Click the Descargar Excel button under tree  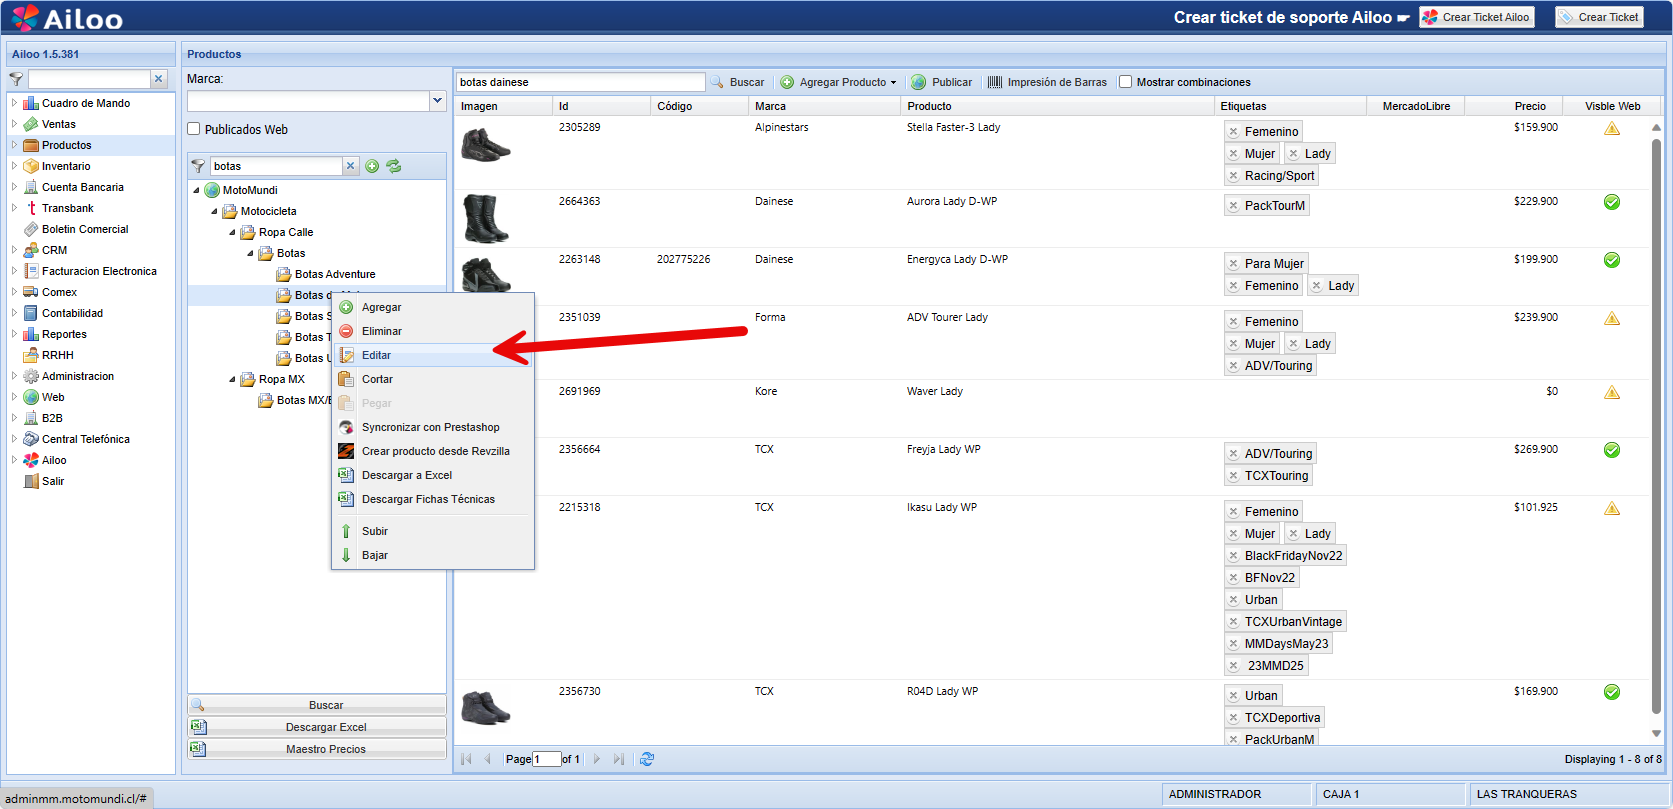click(317, 727)
